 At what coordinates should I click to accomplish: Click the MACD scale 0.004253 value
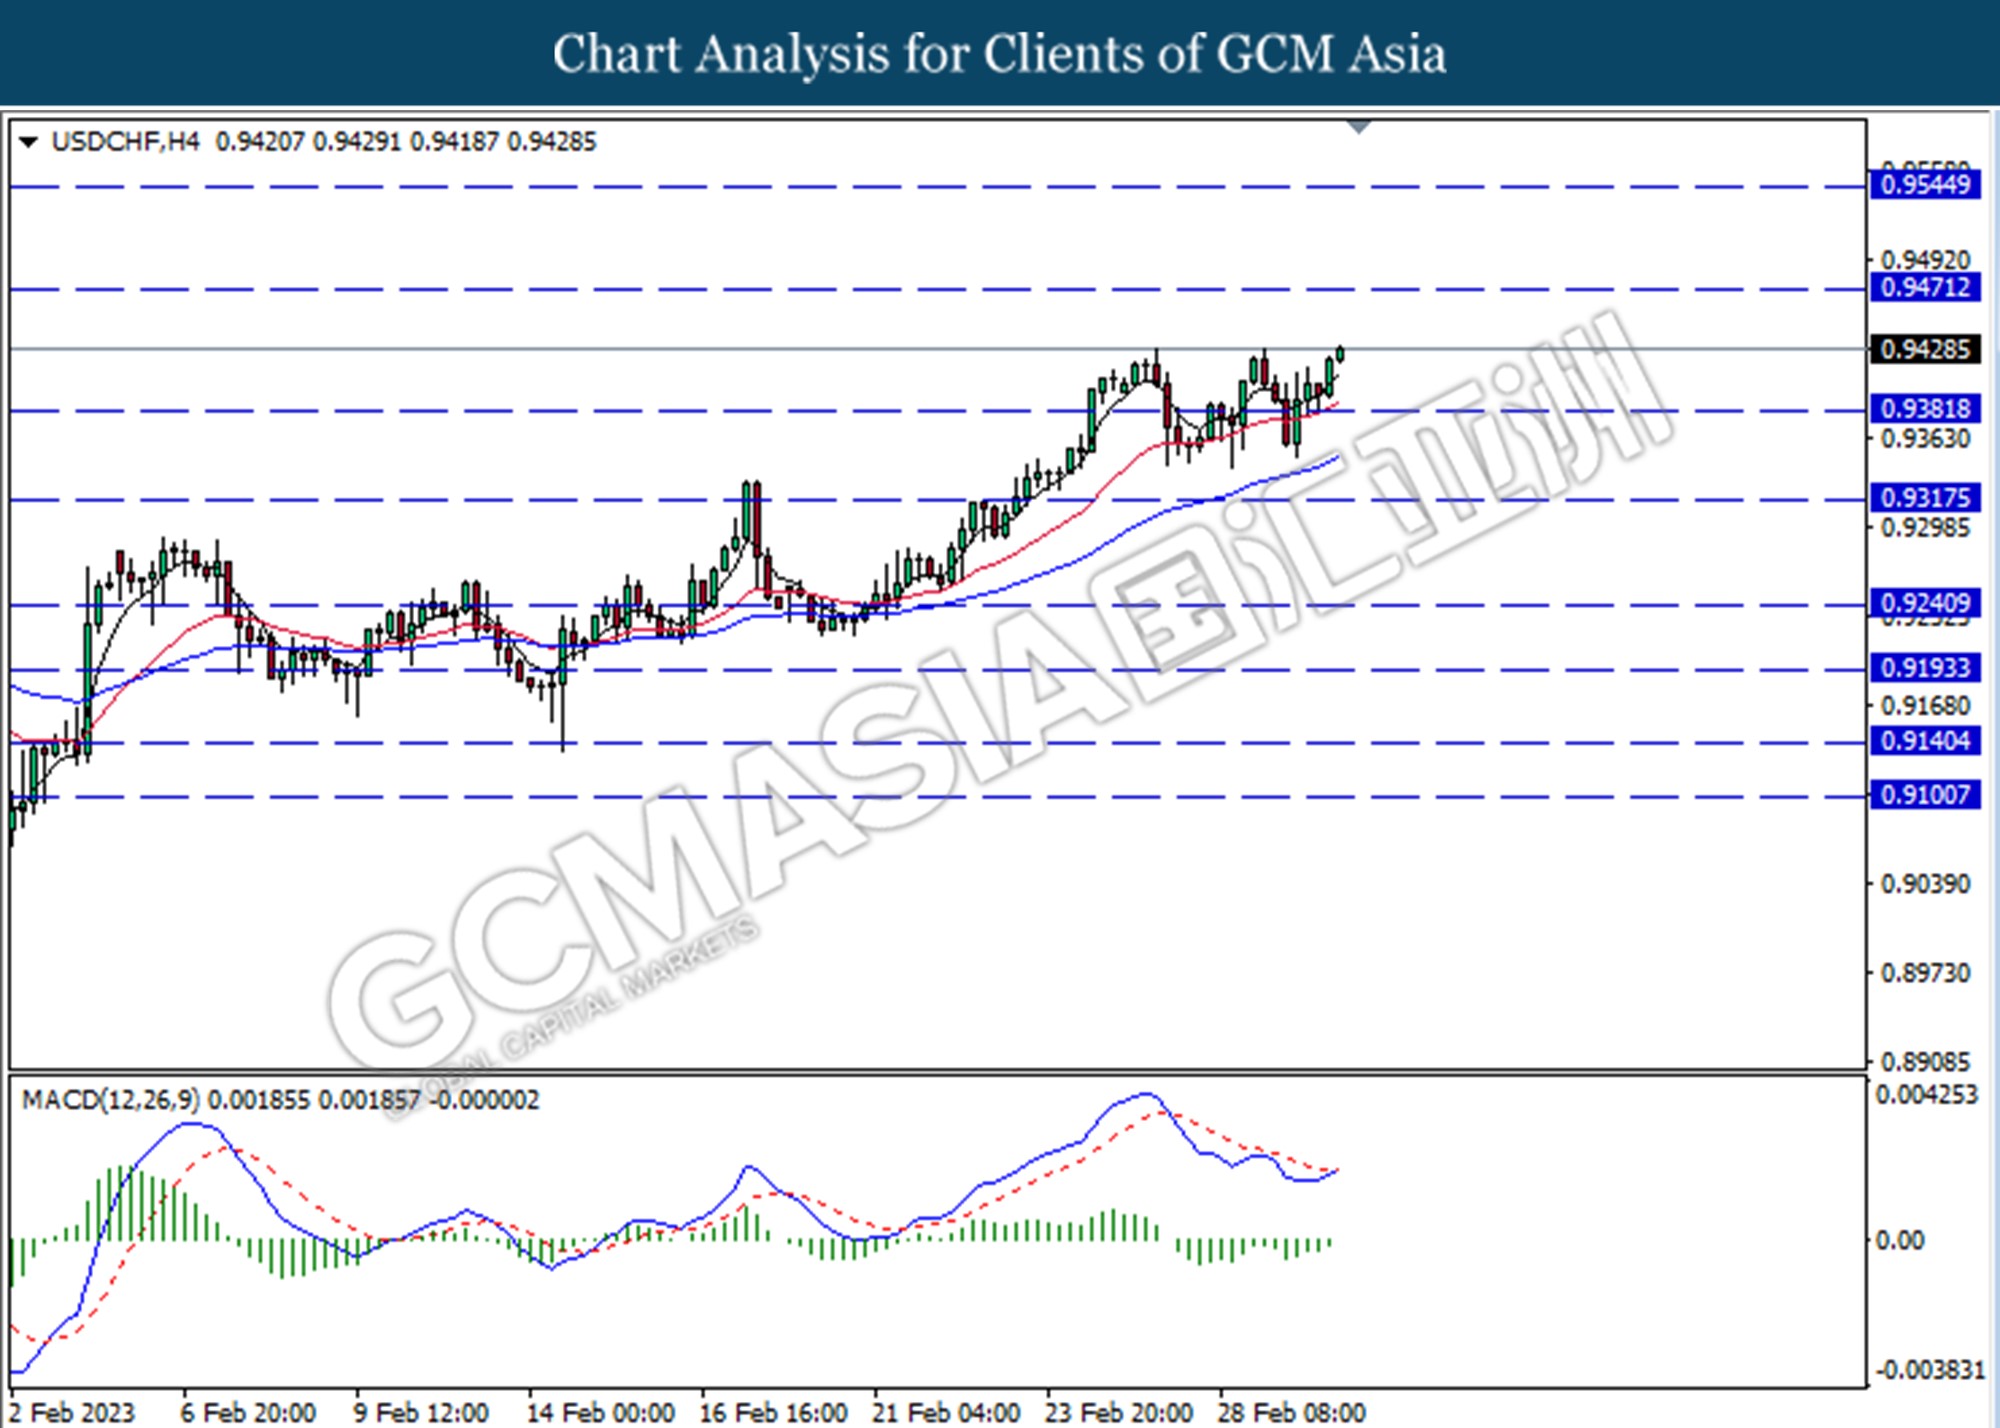1927,1095
